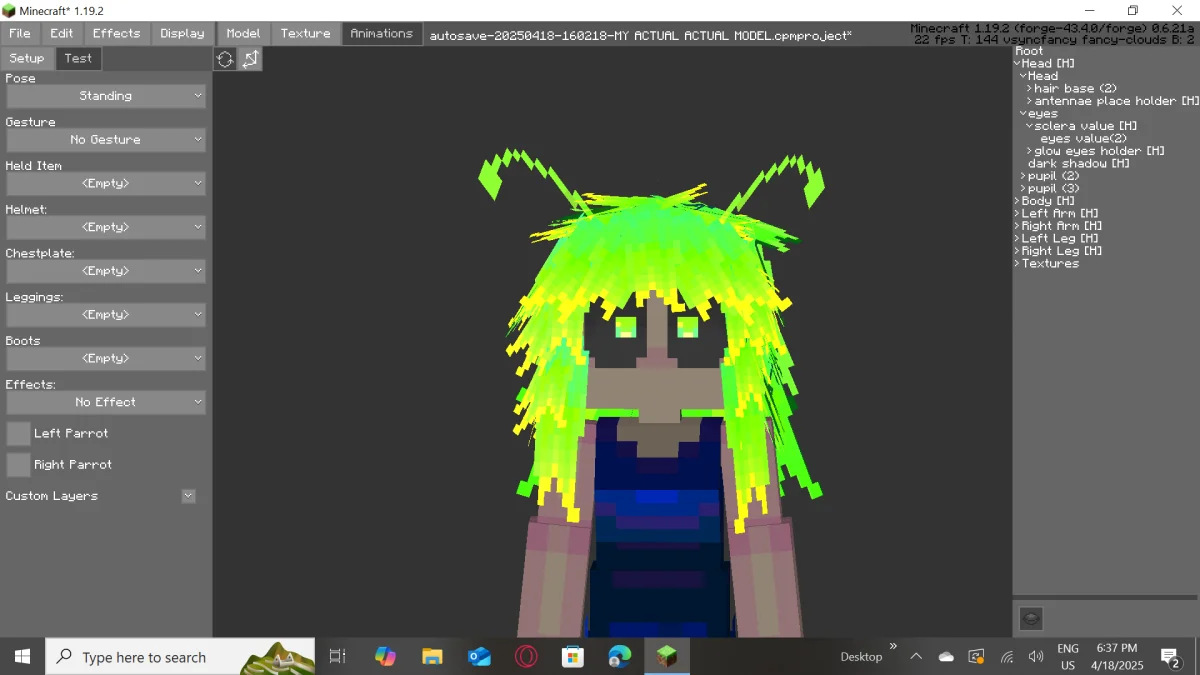Select the pupil (3) tree row
The width and height of the screenshot is (1200, 675).
(x=1054, y=188)
